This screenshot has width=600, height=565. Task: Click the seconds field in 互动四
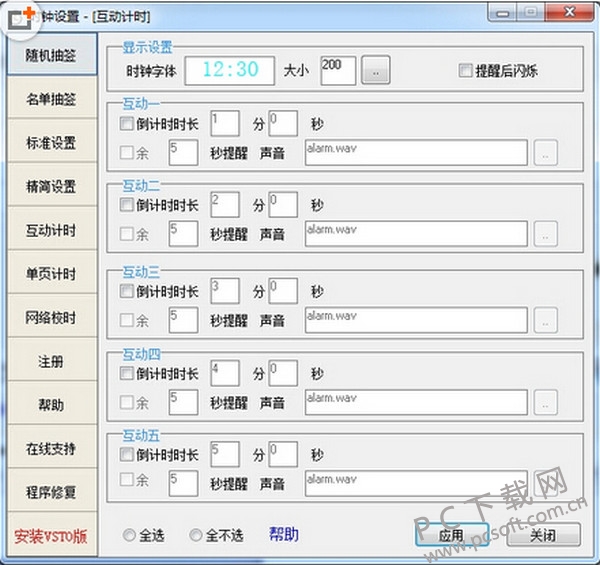click(283, 373)
